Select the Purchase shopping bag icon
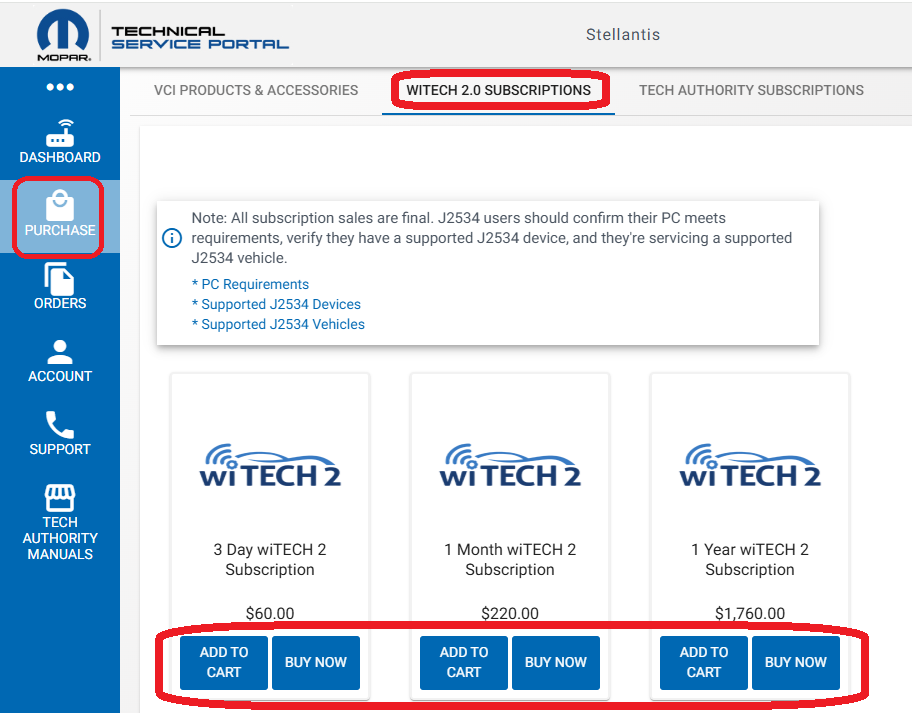The height and width of the screenshot is (713, 912). (x=60, y=206)
